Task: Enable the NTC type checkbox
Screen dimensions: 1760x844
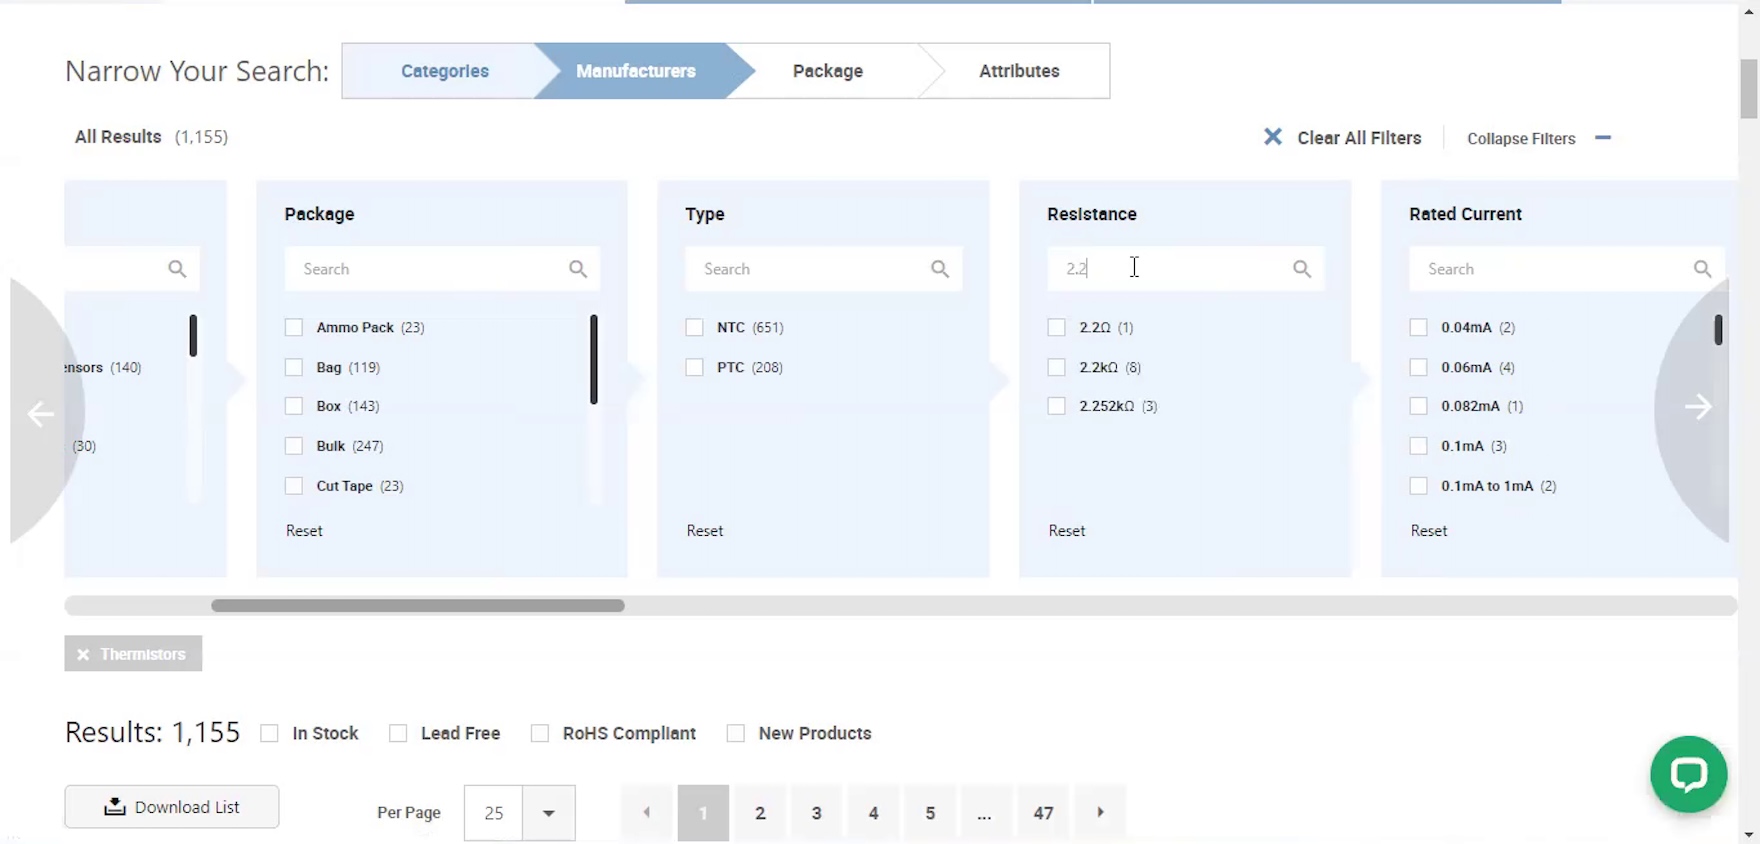Action: coord(694,327)
